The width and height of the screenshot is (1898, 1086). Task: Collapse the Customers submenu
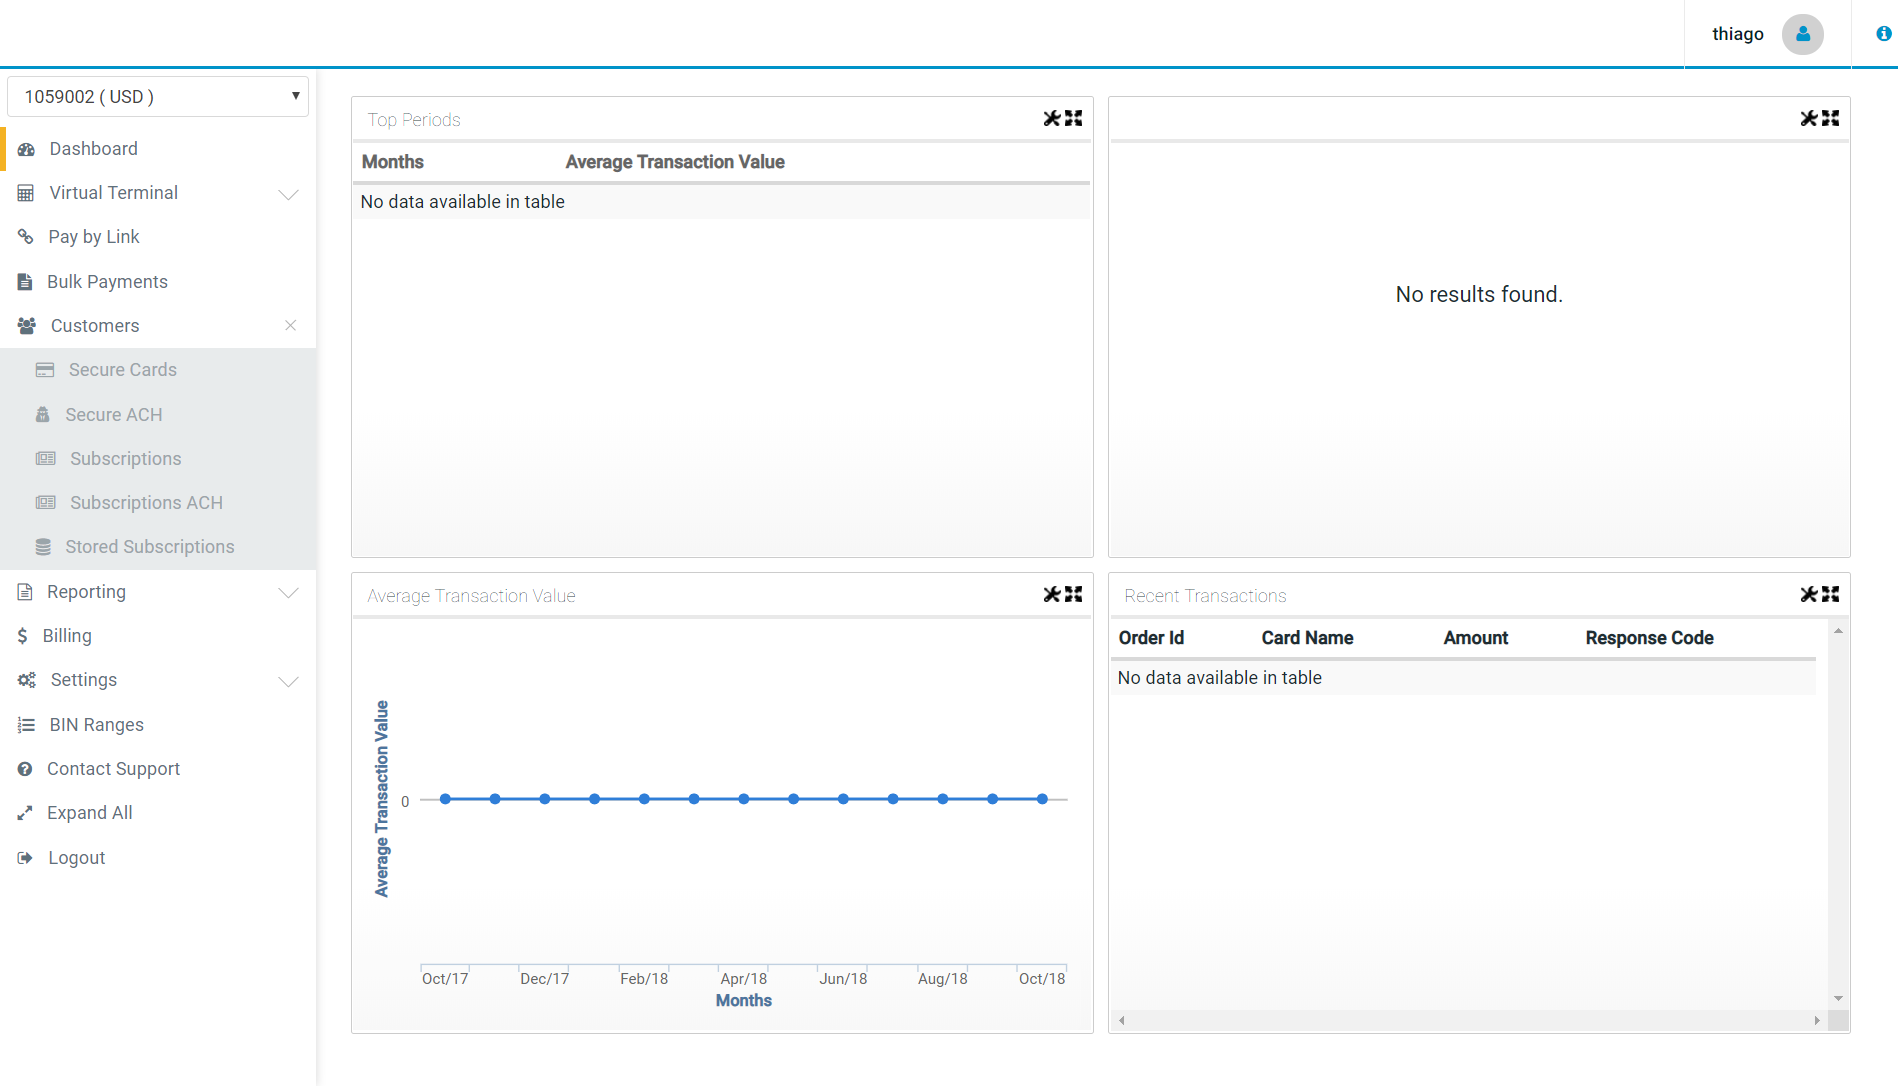tap(290, 326)
